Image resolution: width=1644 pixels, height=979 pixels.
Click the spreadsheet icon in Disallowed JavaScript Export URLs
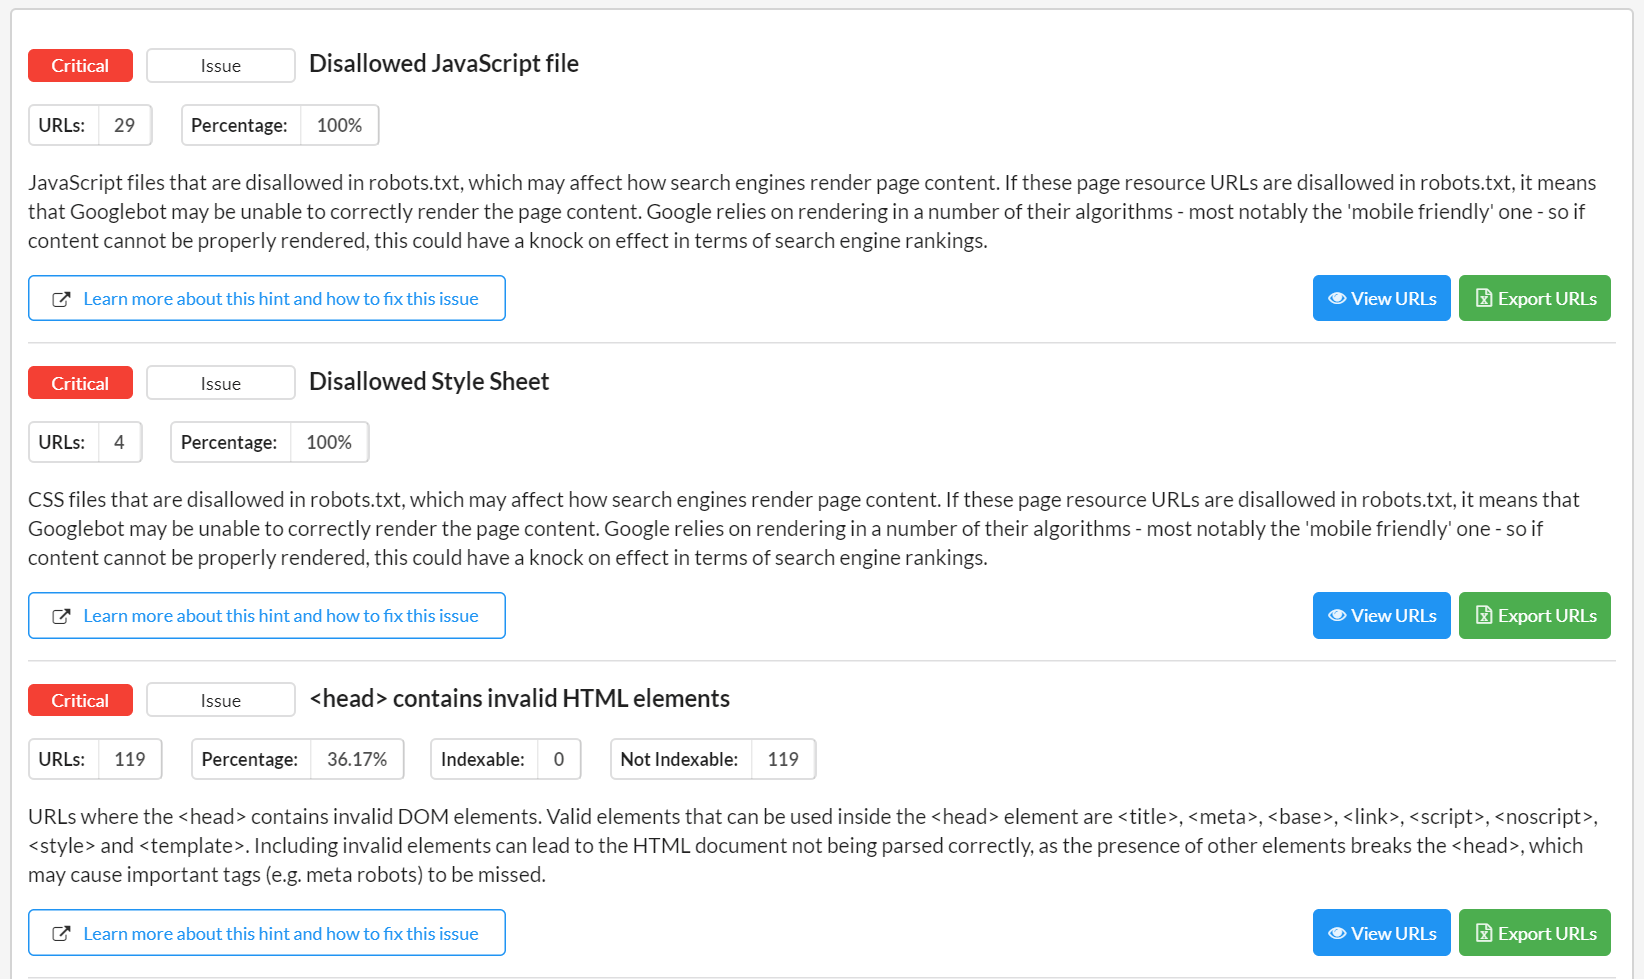pyautogui.click(x=1484, y=299)
